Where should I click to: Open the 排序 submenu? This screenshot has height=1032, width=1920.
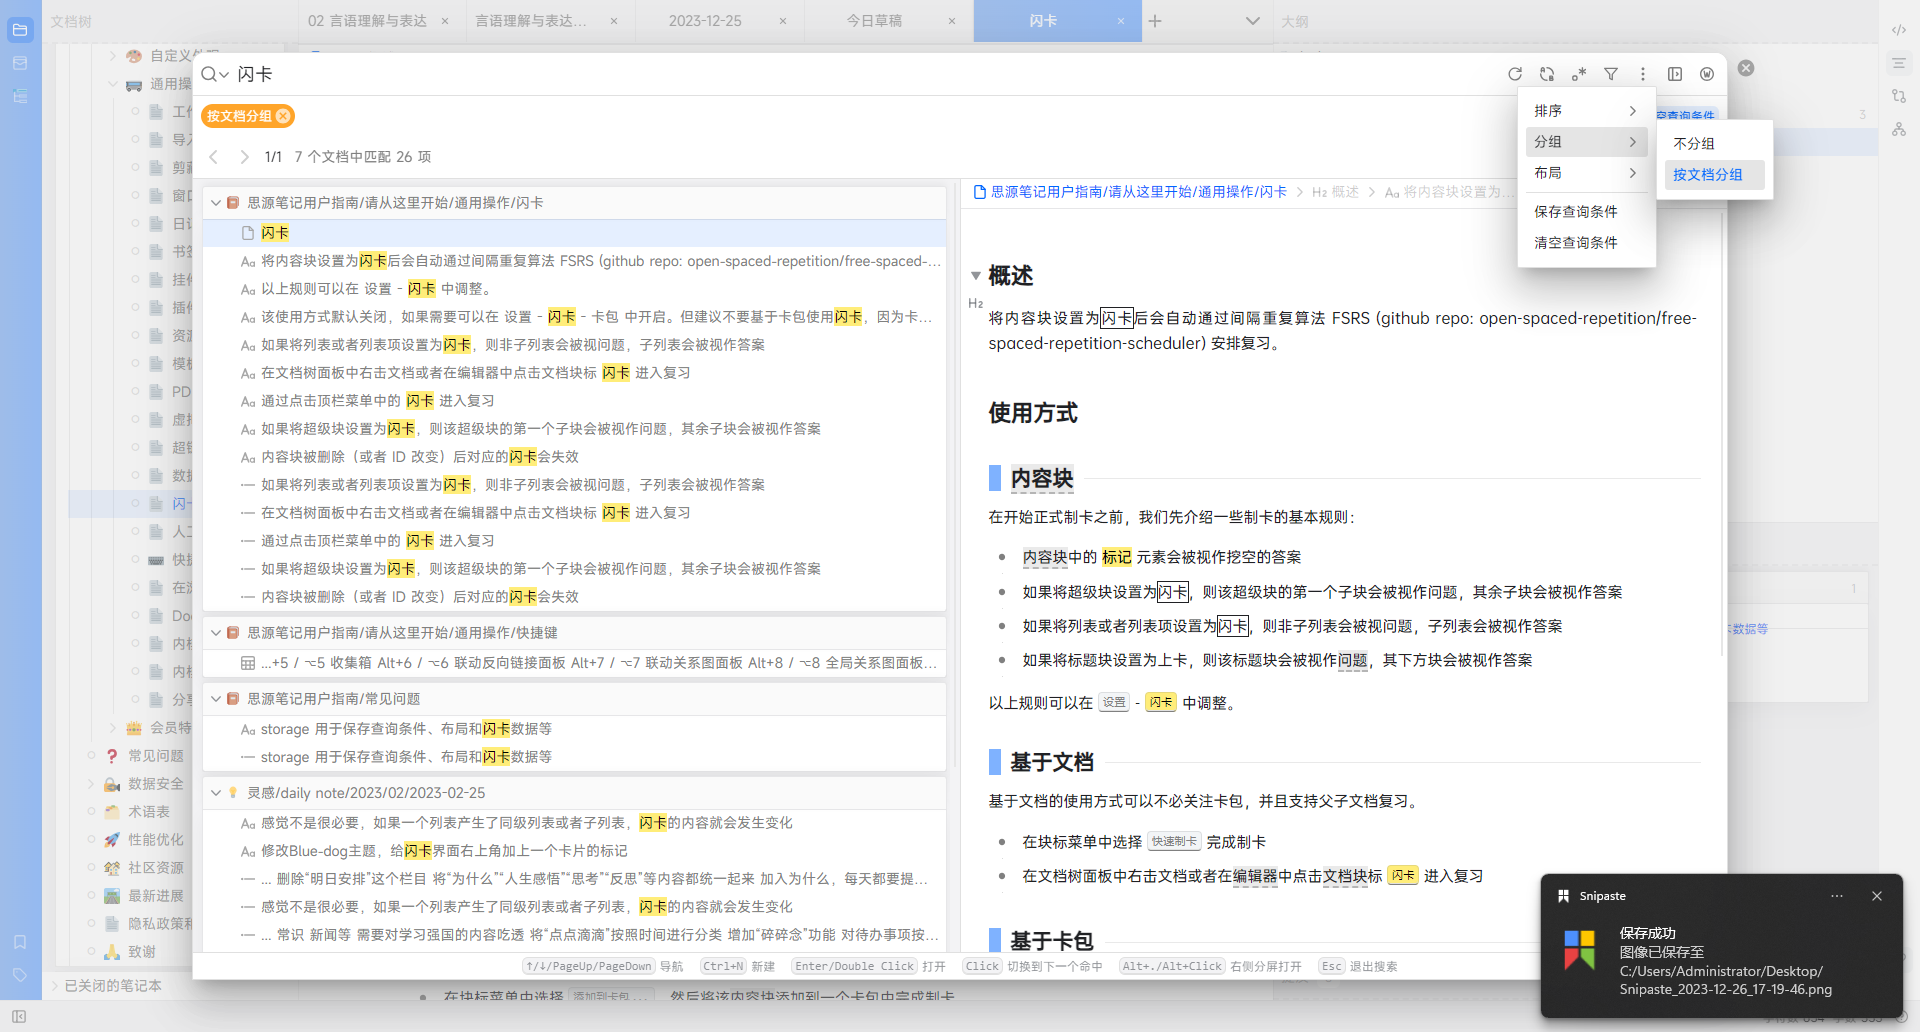[1585, 111]
